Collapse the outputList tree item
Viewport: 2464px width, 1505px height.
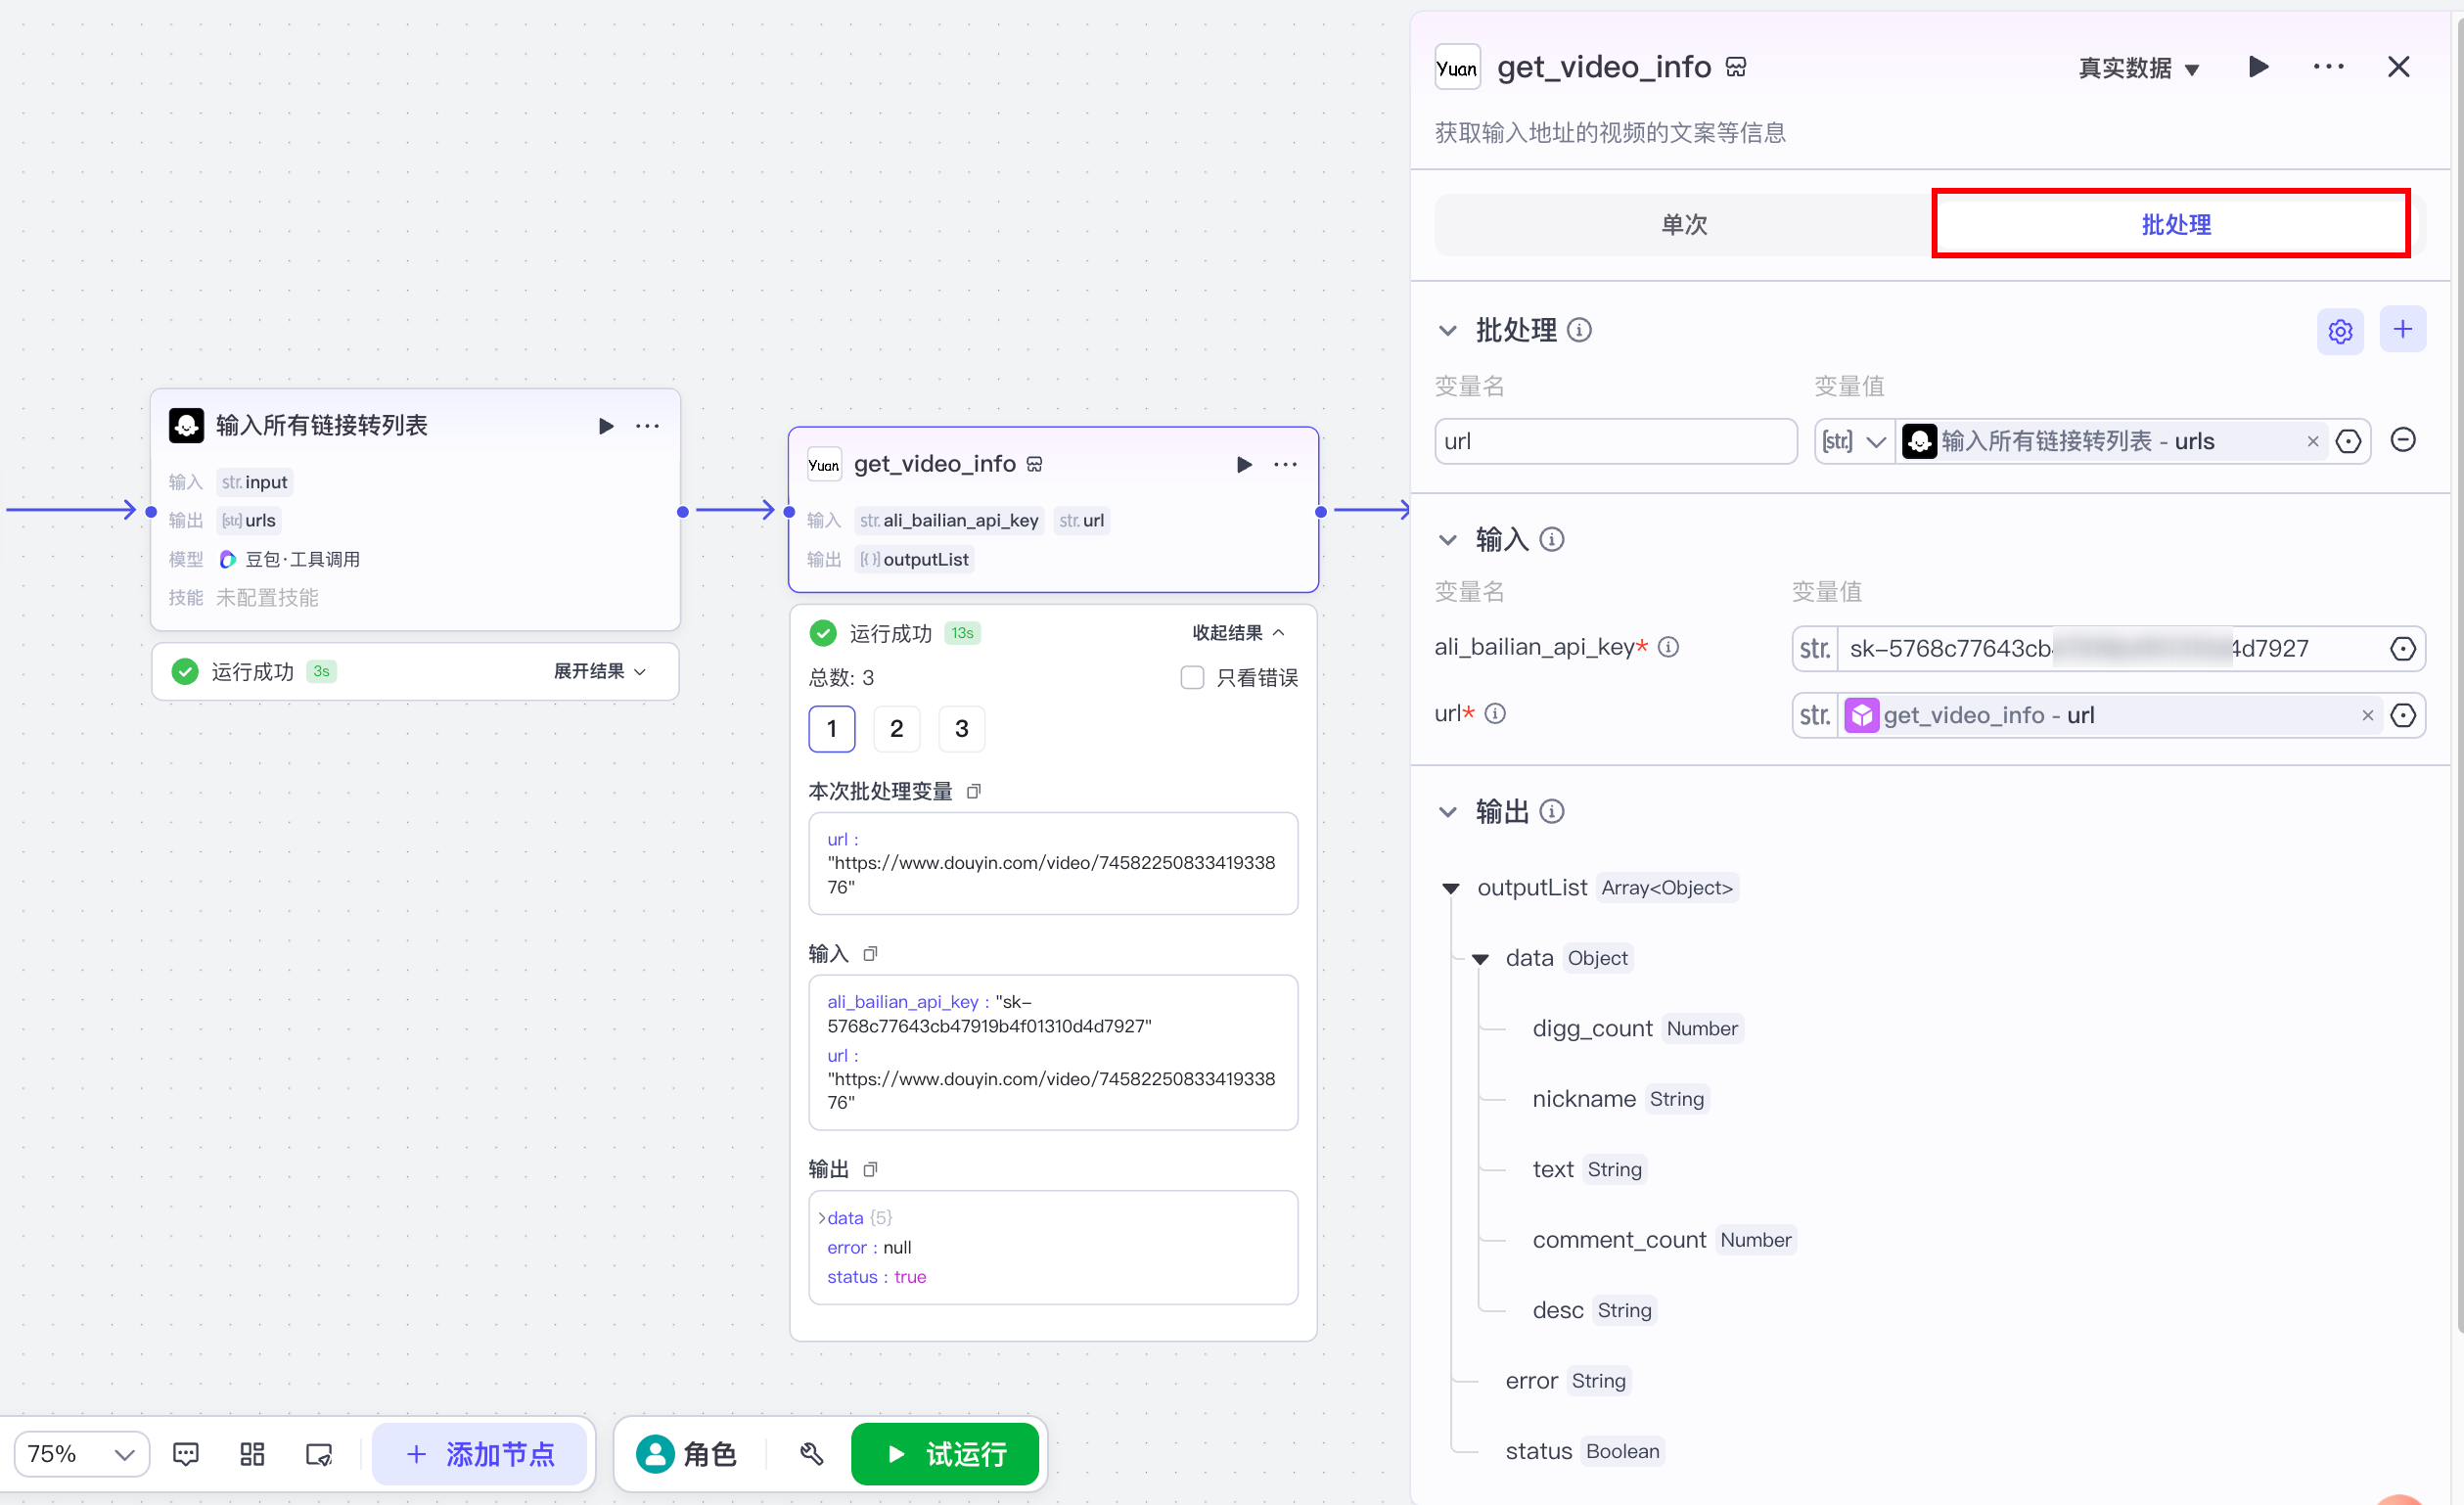(1450, 888)
